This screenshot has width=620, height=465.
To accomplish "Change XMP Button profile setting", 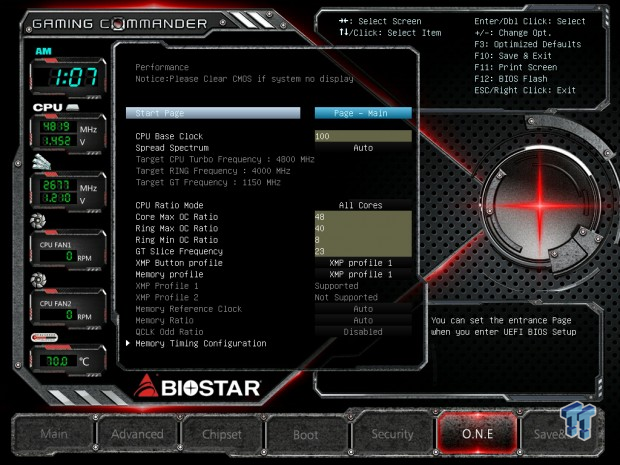I will coord(363,263).
